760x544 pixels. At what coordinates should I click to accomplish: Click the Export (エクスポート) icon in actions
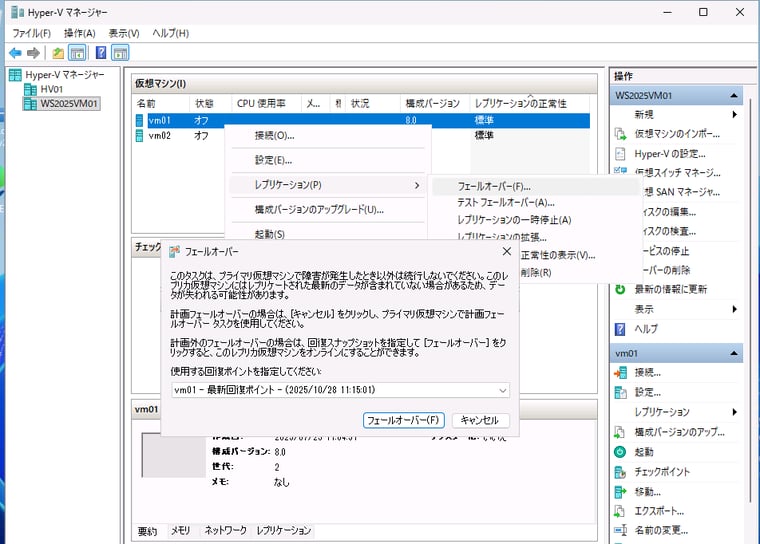(620, 511)
